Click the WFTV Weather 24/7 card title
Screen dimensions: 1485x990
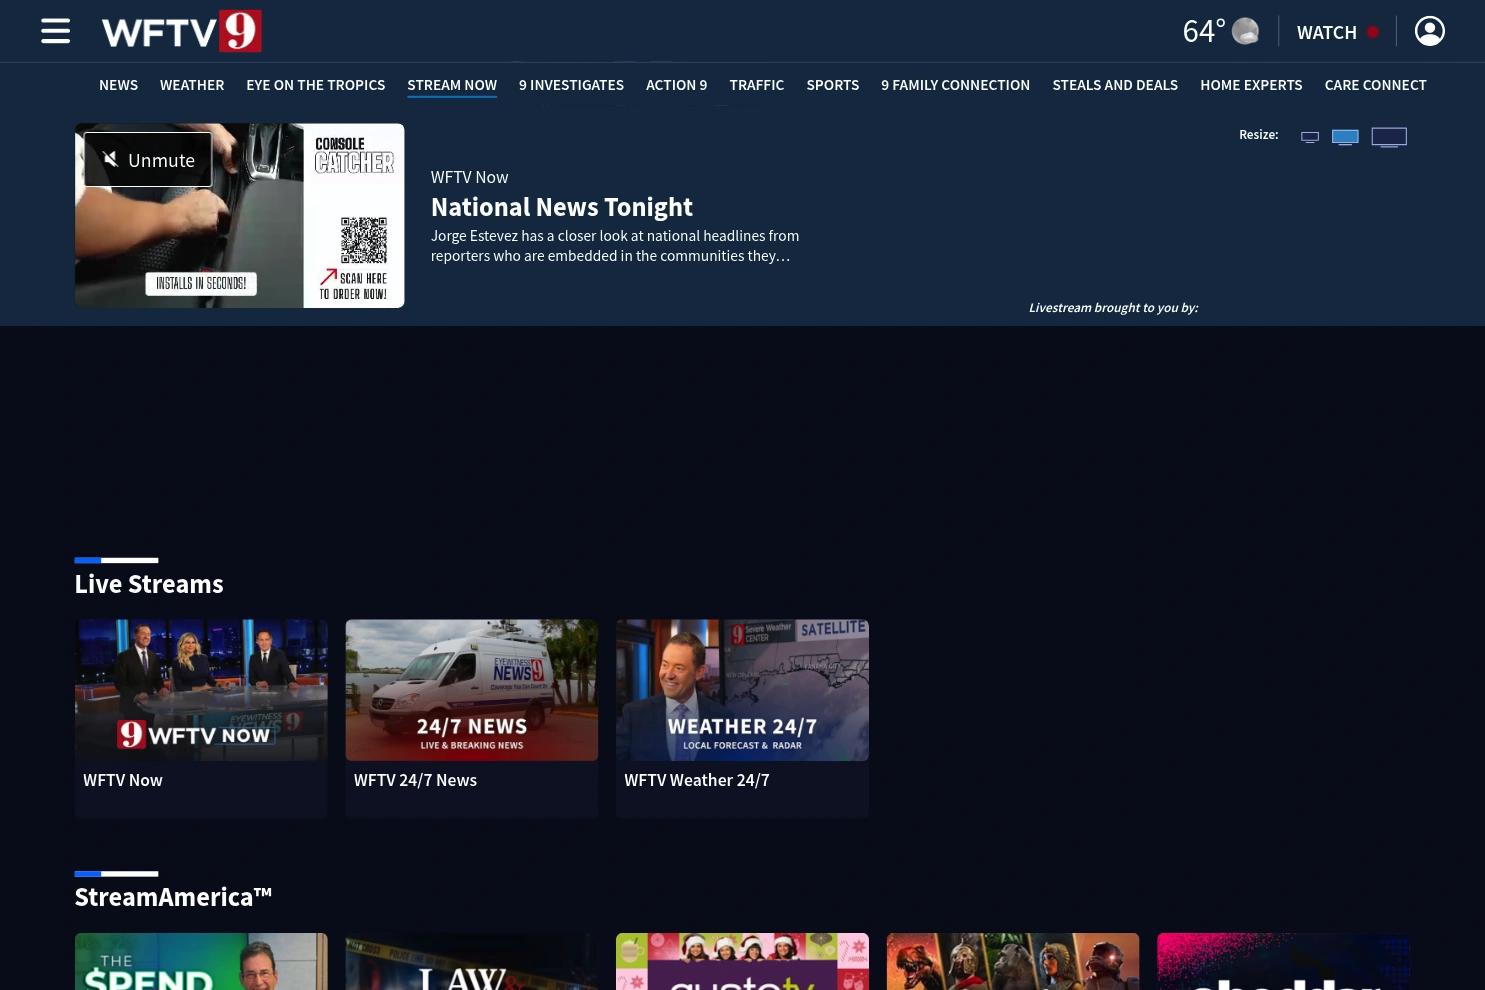[696, 780]
